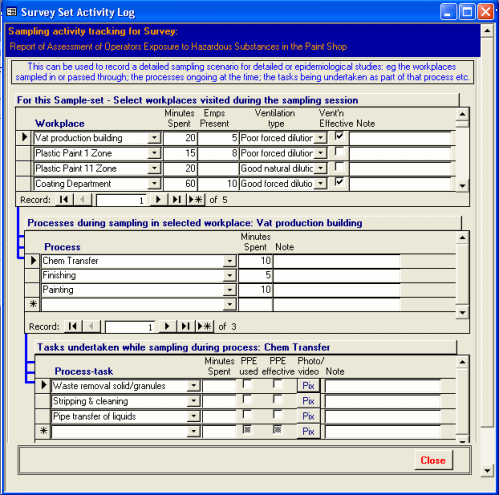Open Pix button on new task row
The width and height of the screenshot is (499, 495).
tap(308, 431)
